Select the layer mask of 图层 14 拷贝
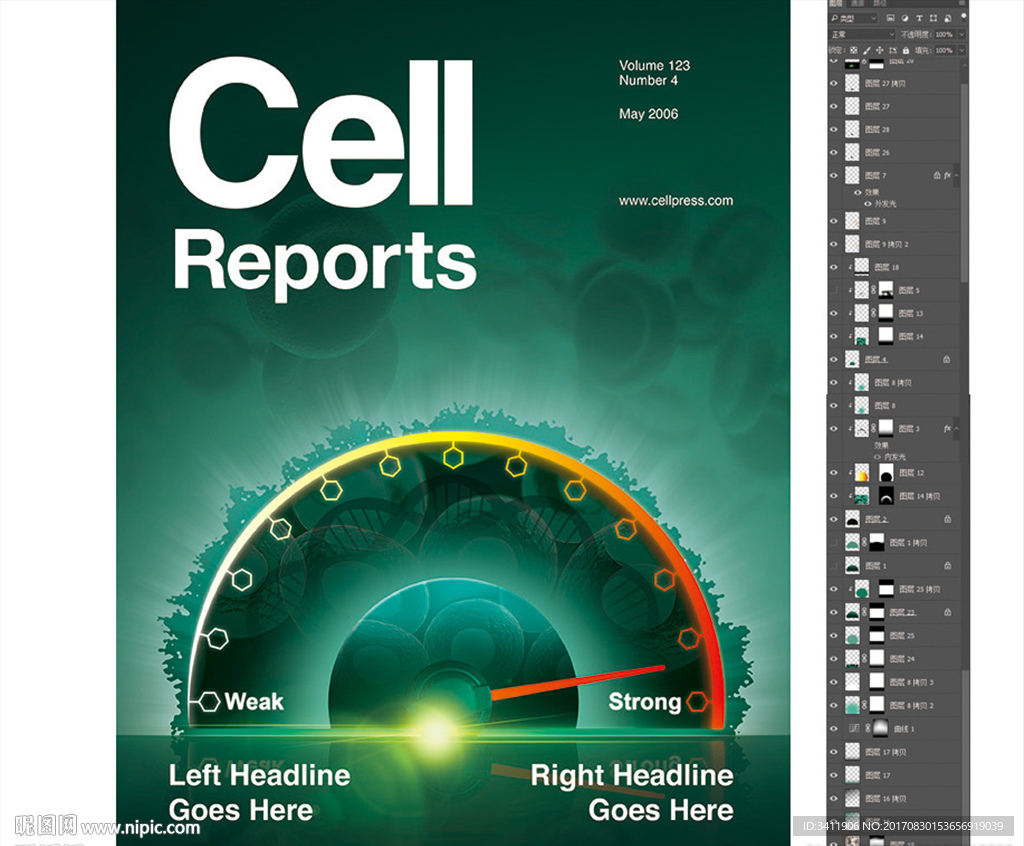 click(886, 496)
